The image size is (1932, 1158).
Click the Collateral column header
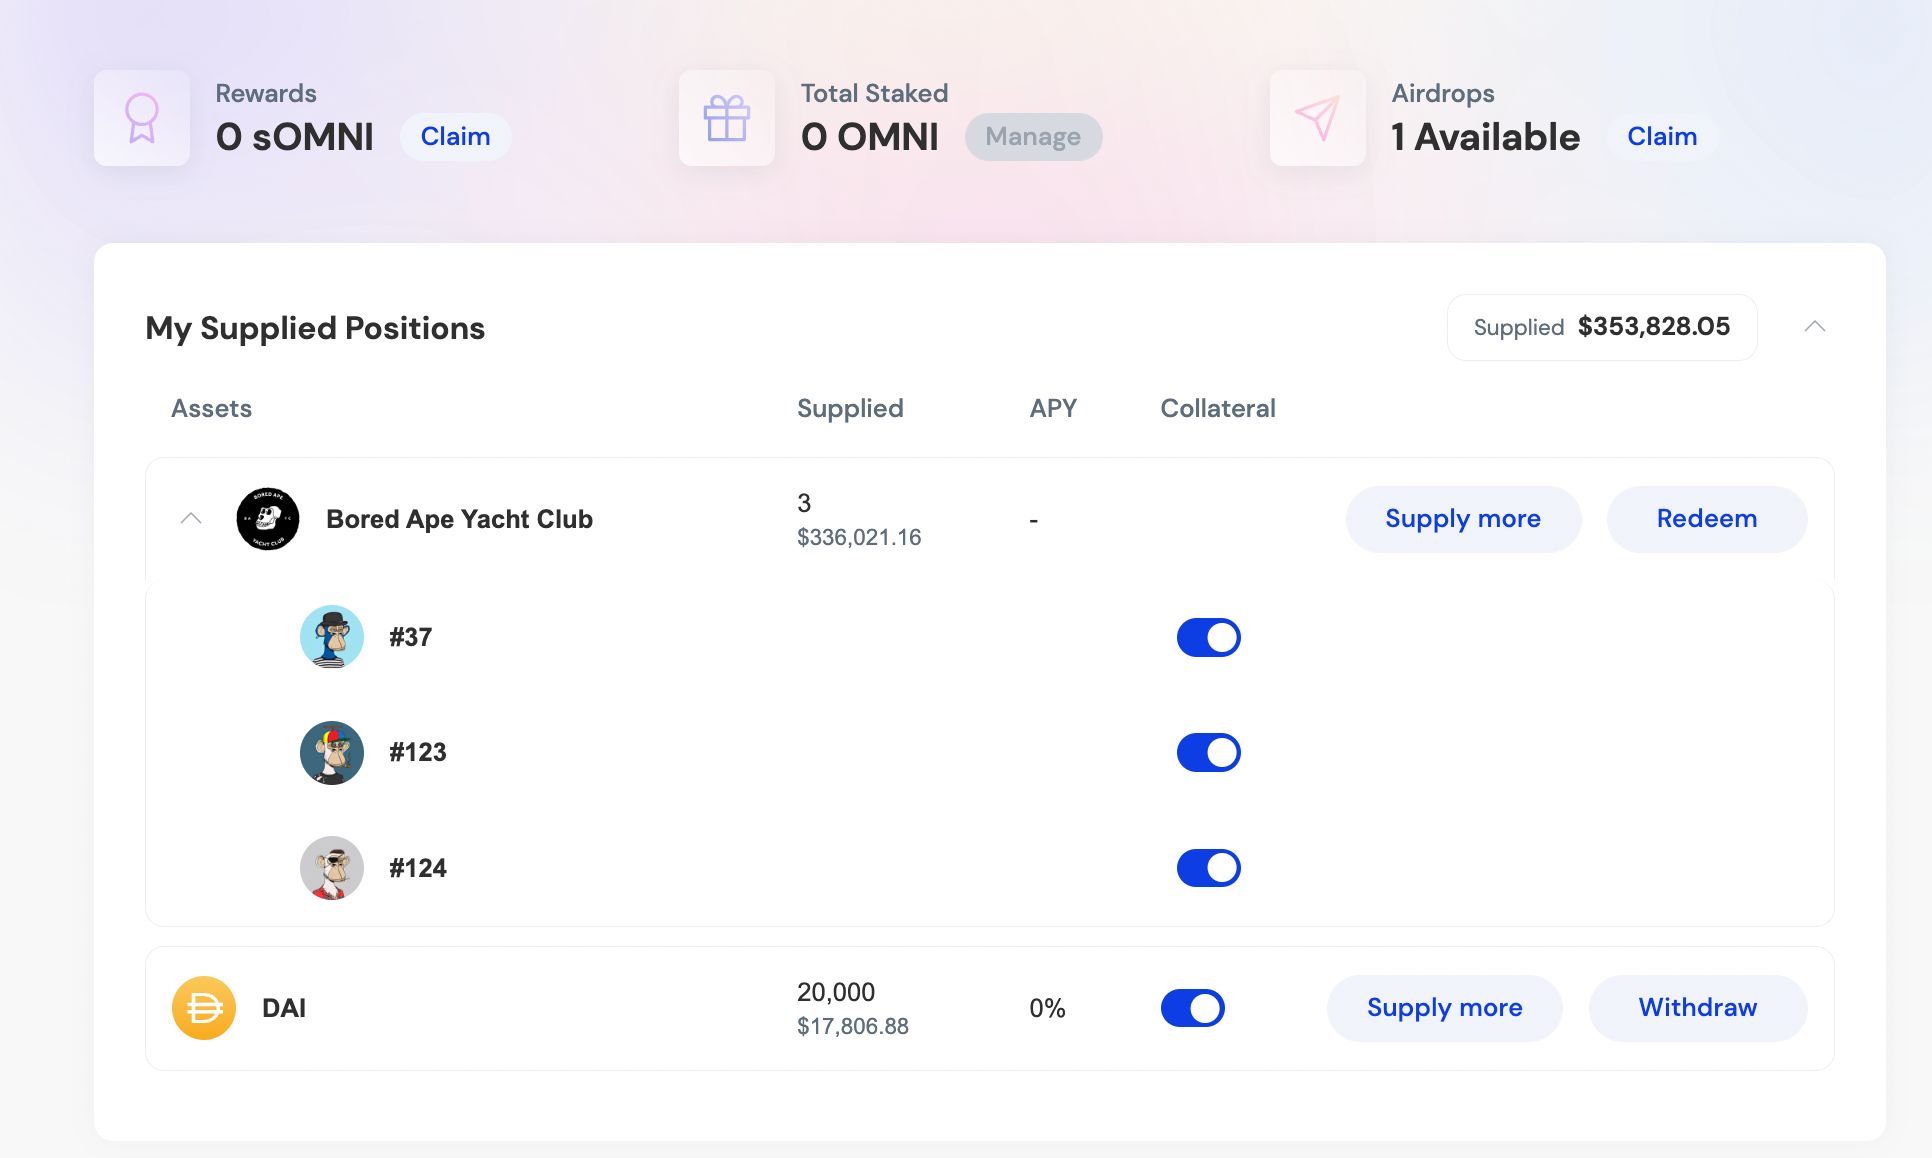click(x=1218, y=408)
